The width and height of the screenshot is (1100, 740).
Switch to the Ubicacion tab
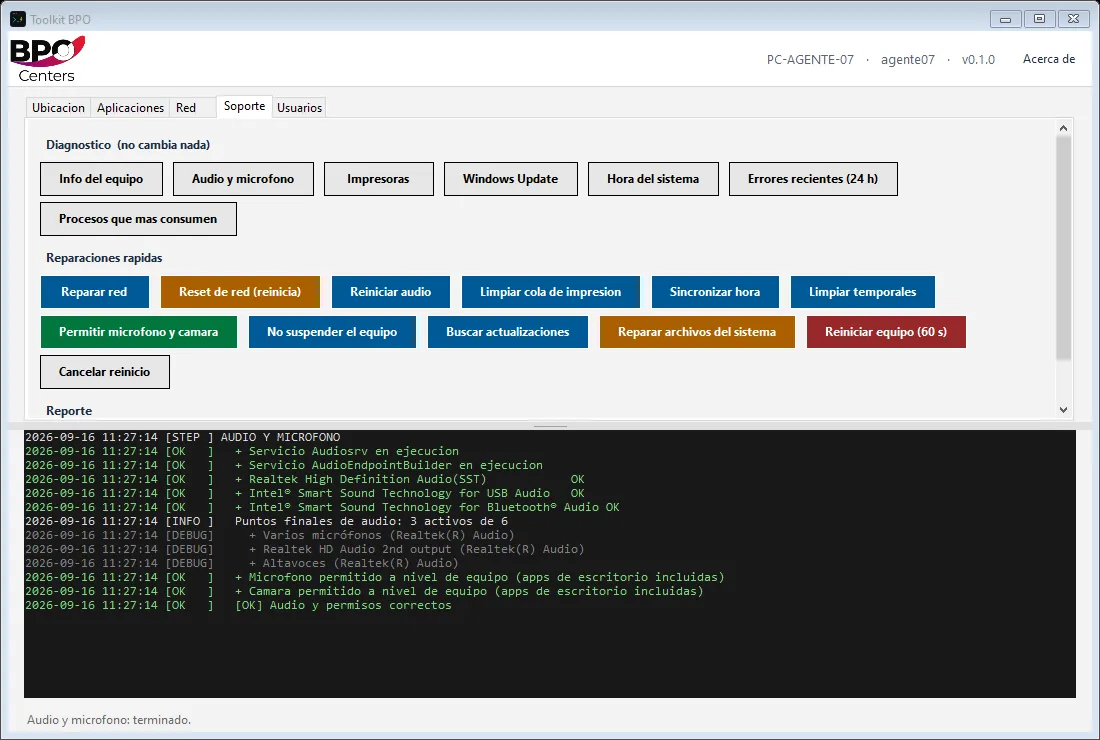click(58, 107)
